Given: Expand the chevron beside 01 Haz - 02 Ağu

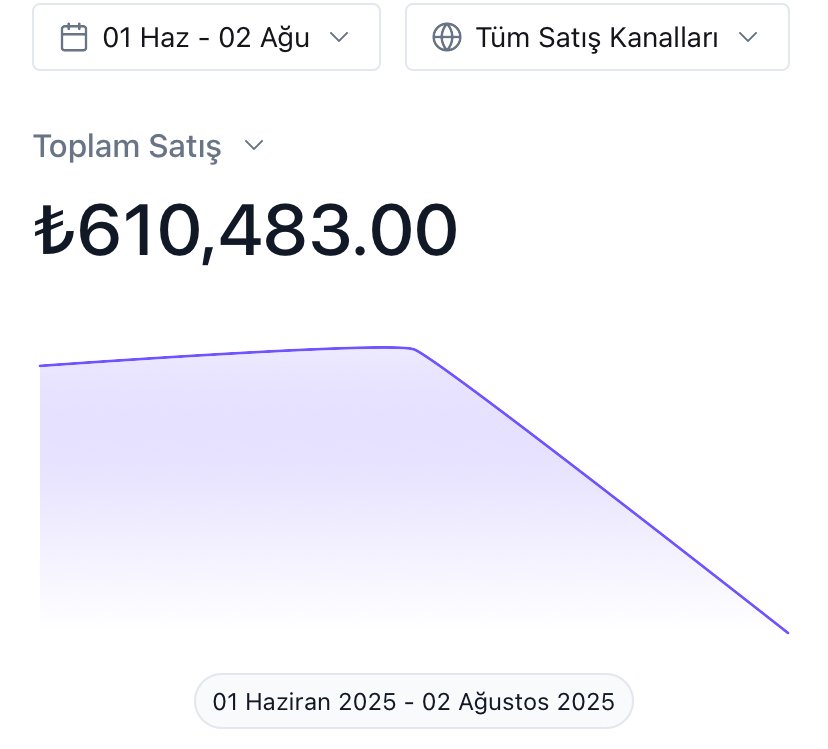Looking at the screenshot, I should (x=339, y=37).
